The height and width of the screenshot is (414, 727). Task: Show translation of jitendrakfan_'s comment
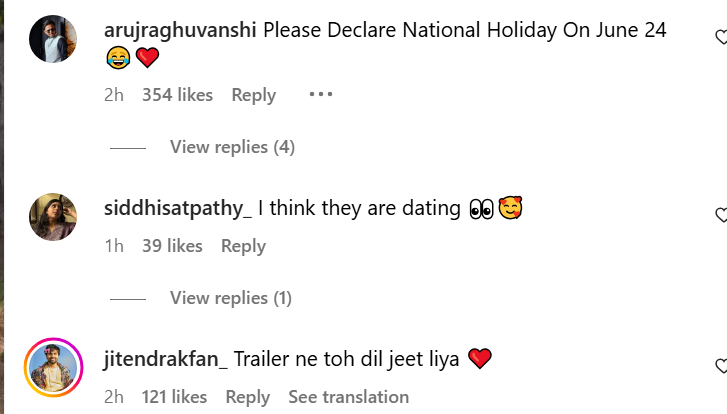coord(348,397)
